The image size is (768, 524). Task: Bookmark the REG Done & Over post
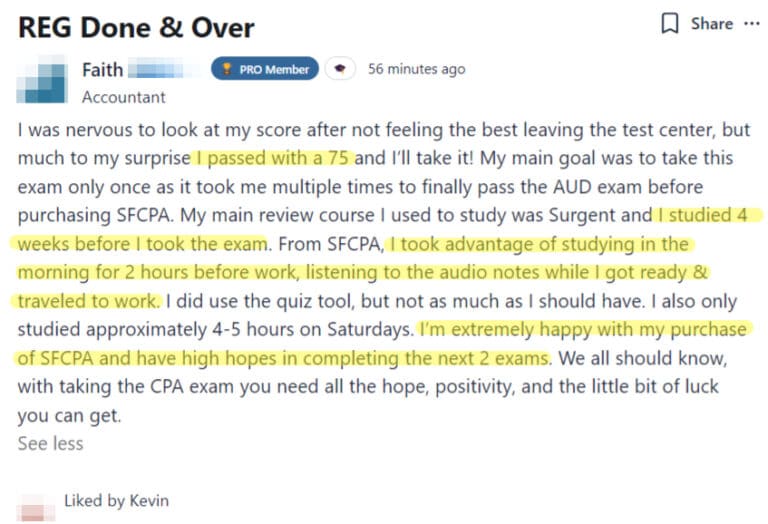pos(670,23)
